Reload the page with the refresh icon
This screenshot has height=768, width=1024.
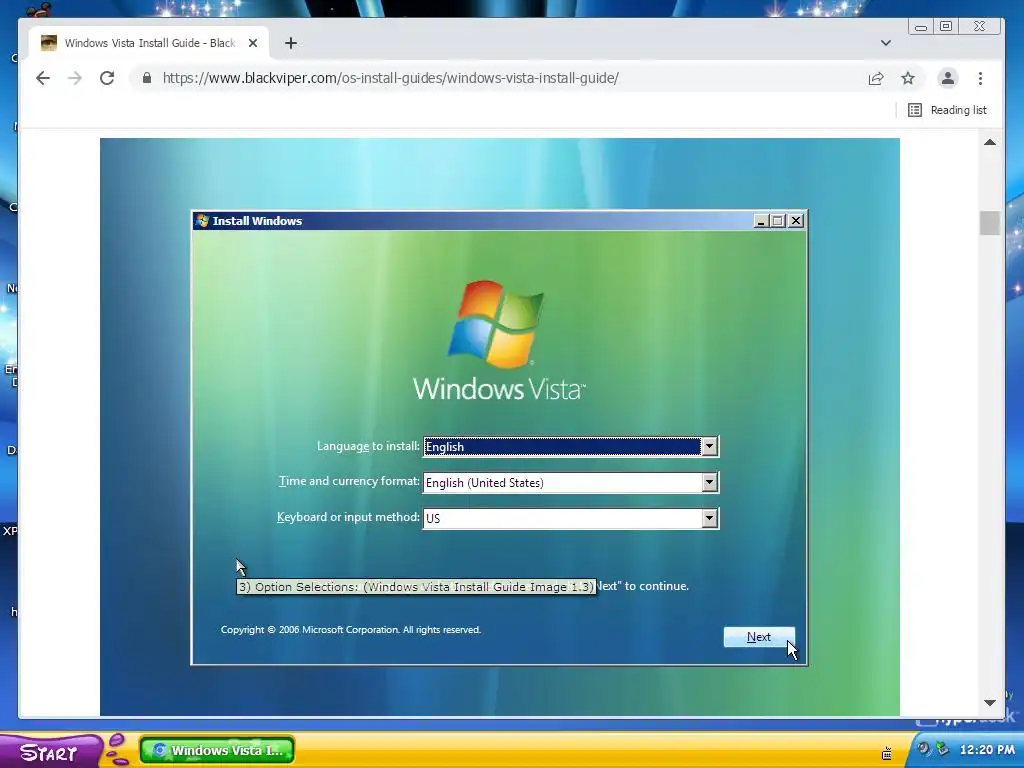tap(107, 78)
